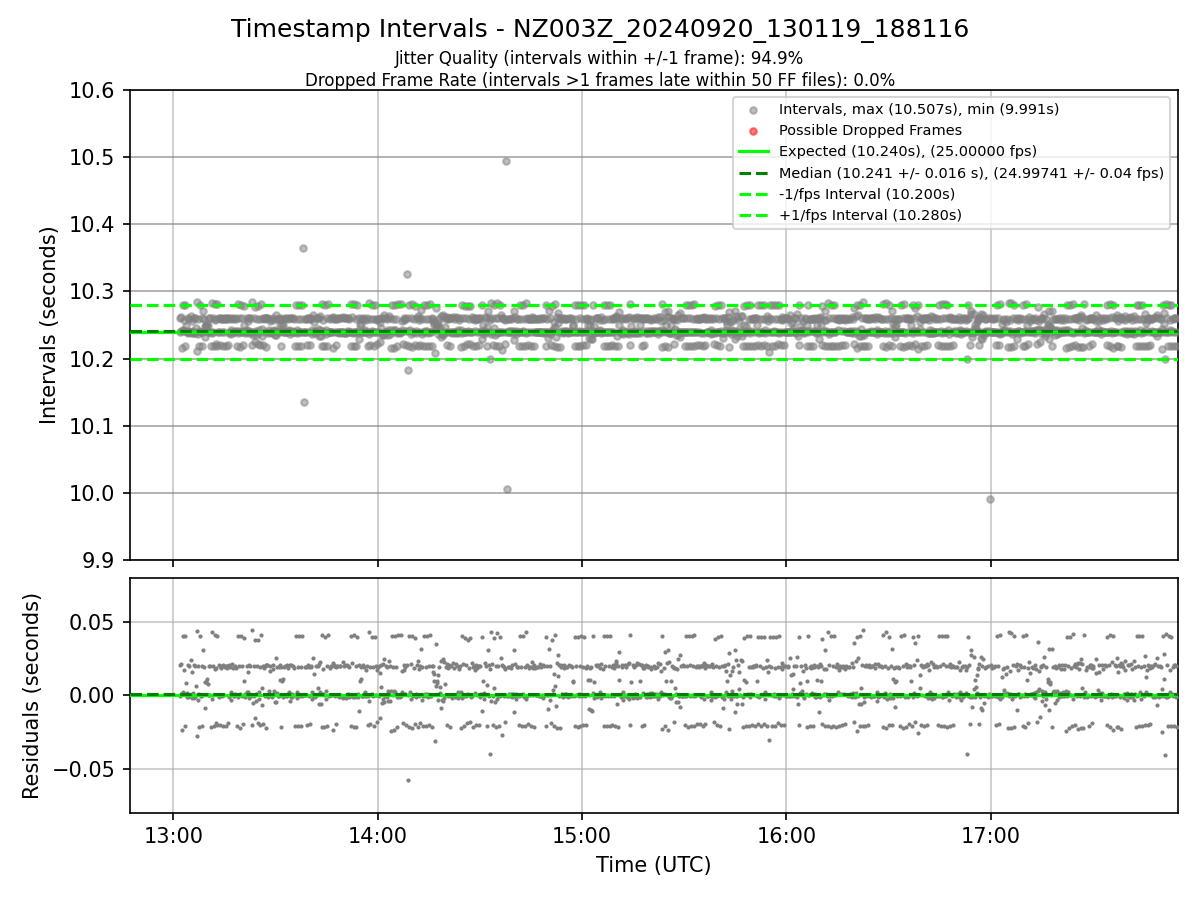Click the 'Jitter Quality' subtitle line
The image size is (1200, 900).
click(x=599, y=58)
